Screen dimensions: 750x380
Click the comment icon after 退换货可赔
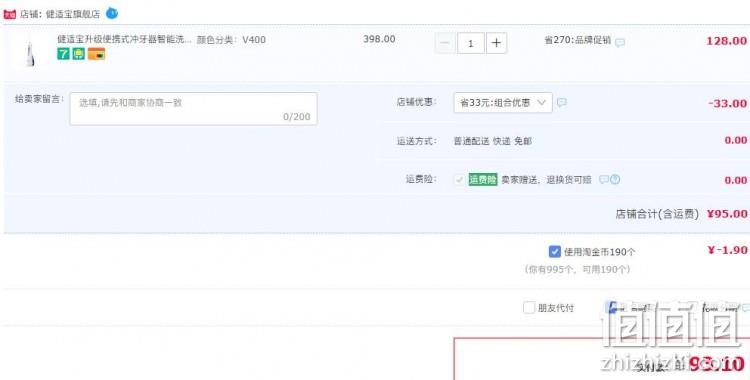click(604, 179)
